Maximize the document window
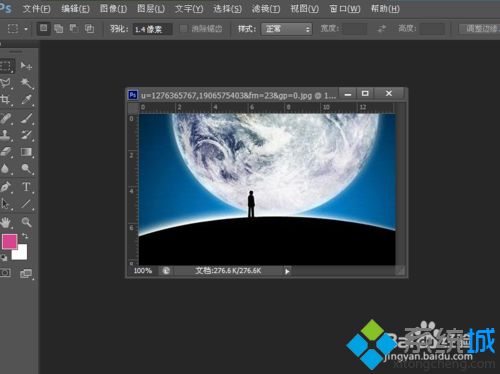The height and width of the screenshot is (374, 500). (x=365, y=94)
